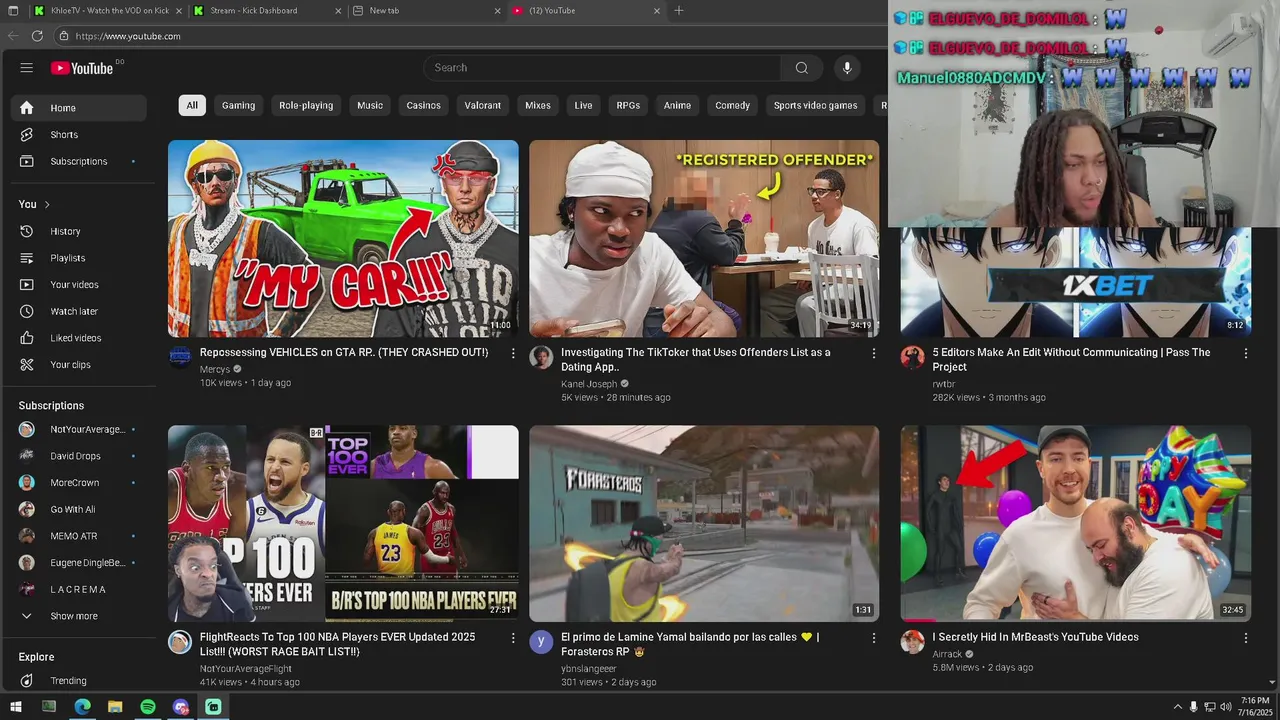1280x720 pixels.
Task: Click the Kanel Joseph channel avatar
Action: pos(541,358)
